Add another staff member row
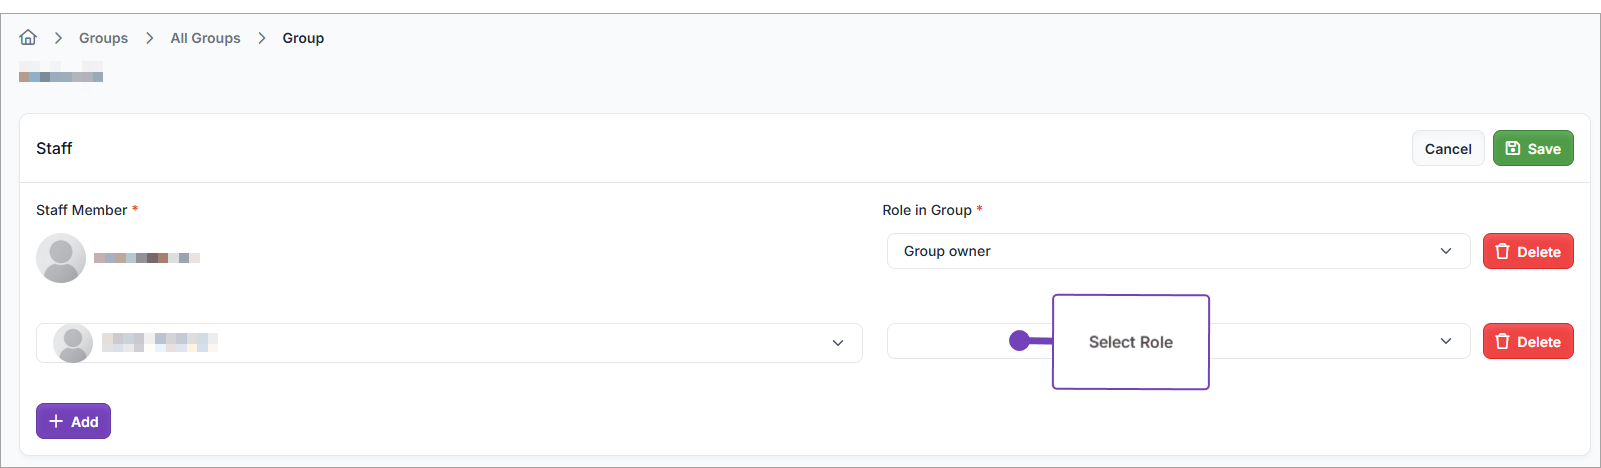 point(73,422)
